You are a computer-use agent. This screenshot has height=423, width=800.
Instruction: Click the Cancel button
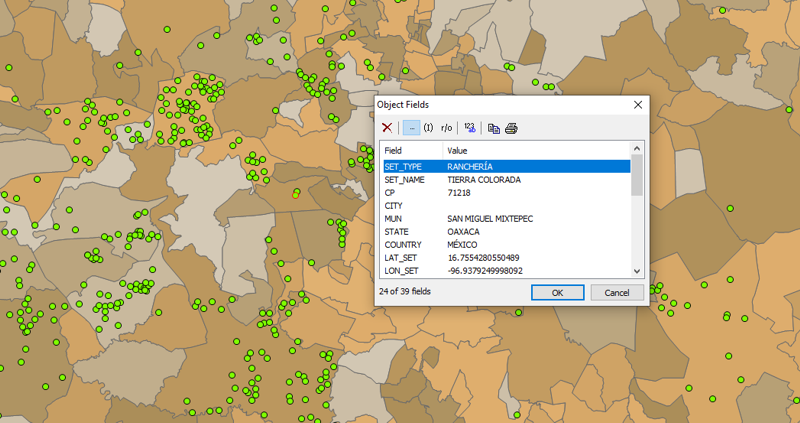coord(617,293)
